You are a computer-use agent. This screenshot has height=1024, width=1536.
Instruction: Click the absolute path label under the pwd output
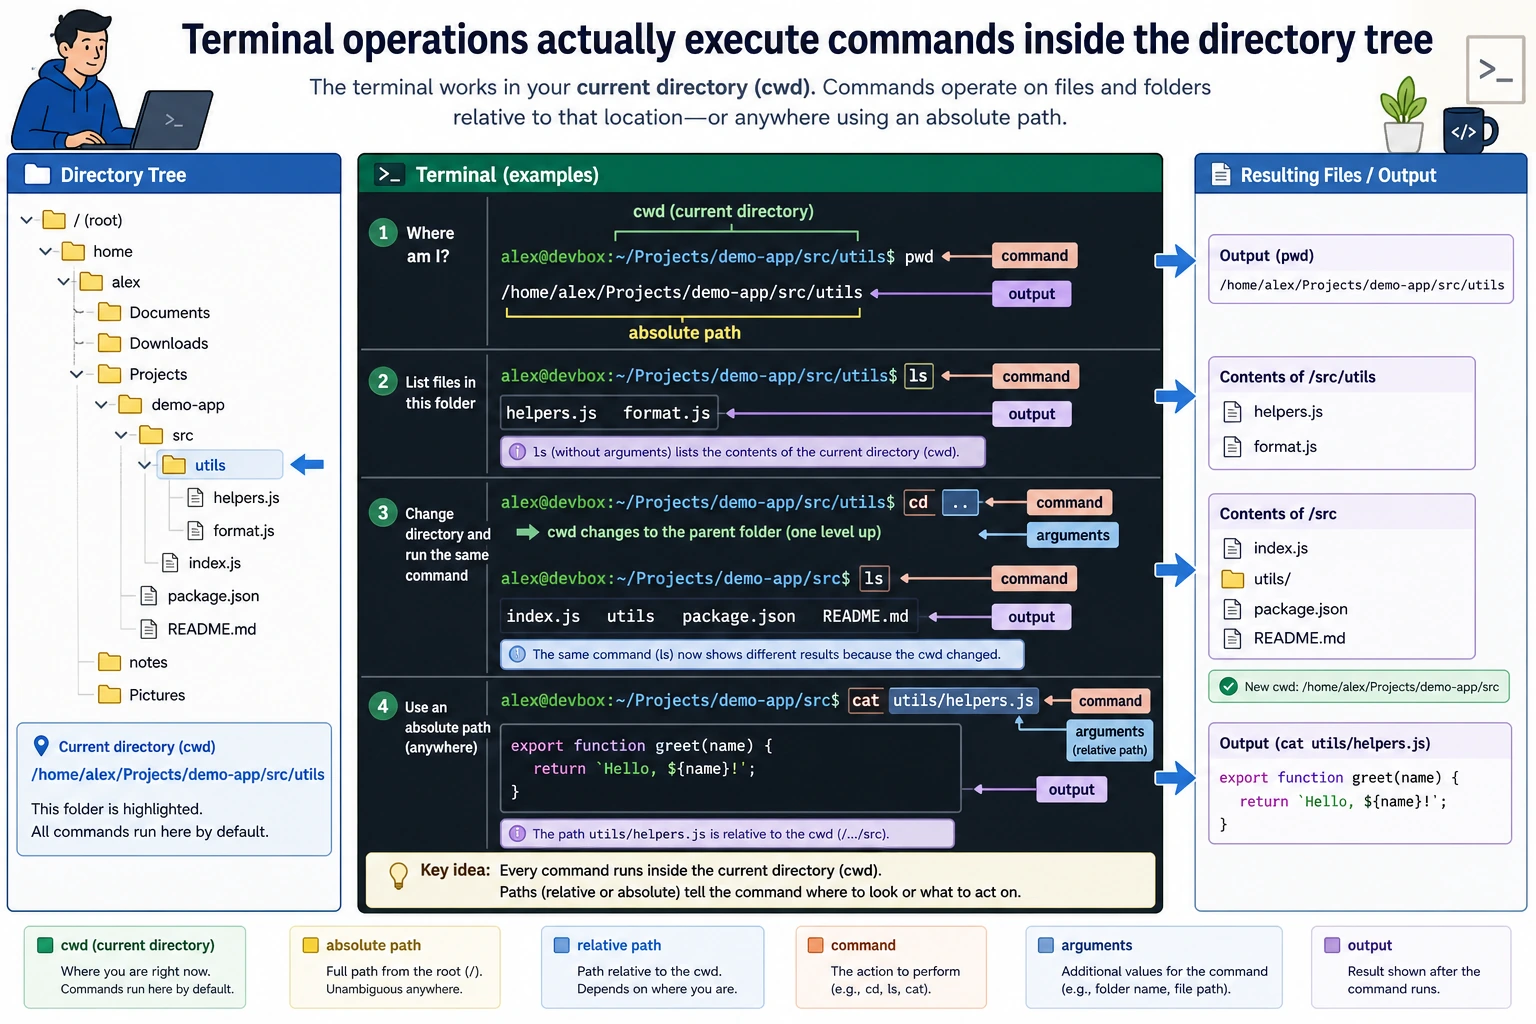(x=684, y=333)
